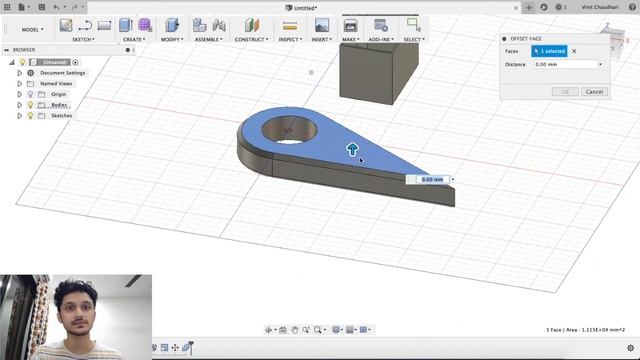Viewport: 640px width, 360px height.
Task: Open the Display Settings monitor icon
Action: click(x=336, y=330)
